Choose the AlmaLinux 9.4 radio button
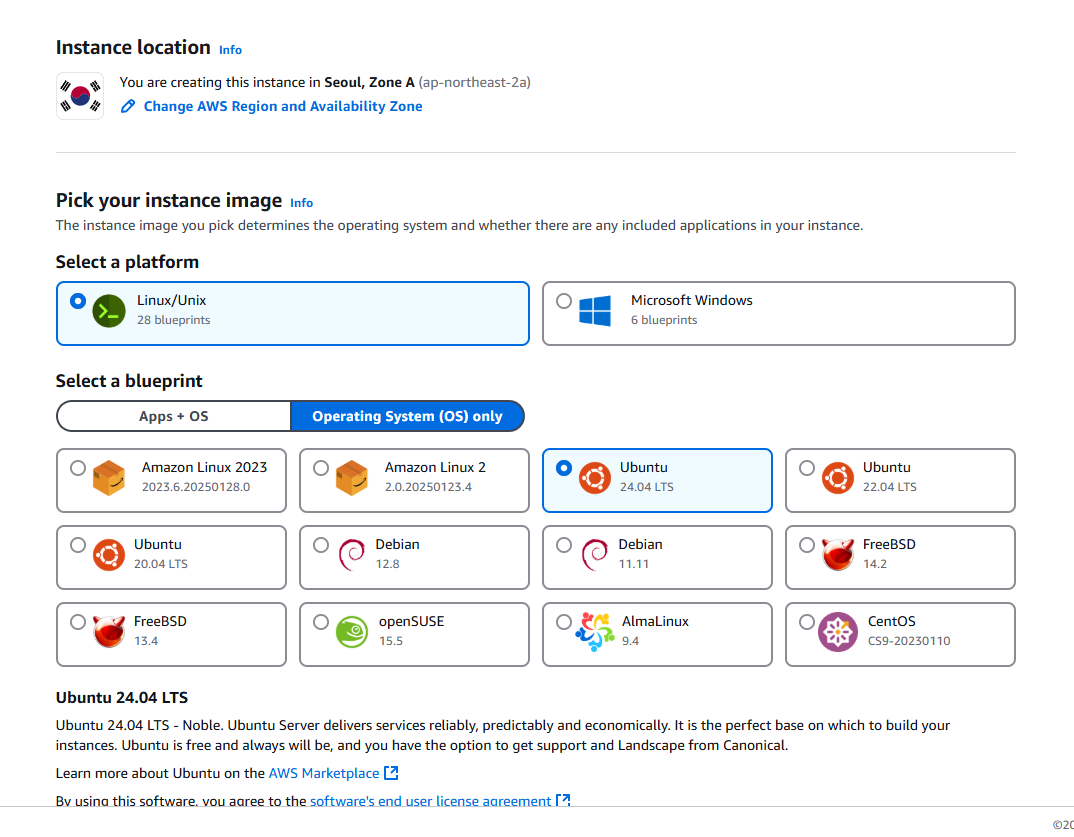This screenshot has height=837, width=1074. 564,622
